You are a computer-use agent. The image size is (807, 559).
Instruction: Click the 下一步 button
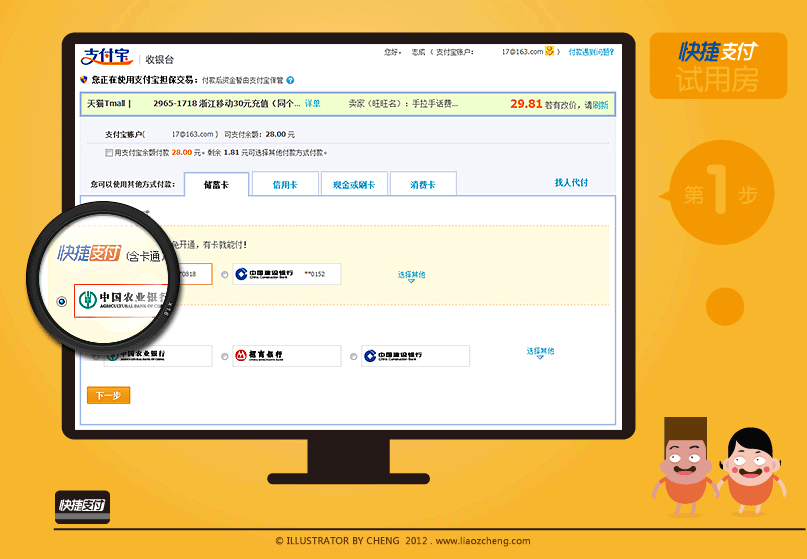[109, 395]
